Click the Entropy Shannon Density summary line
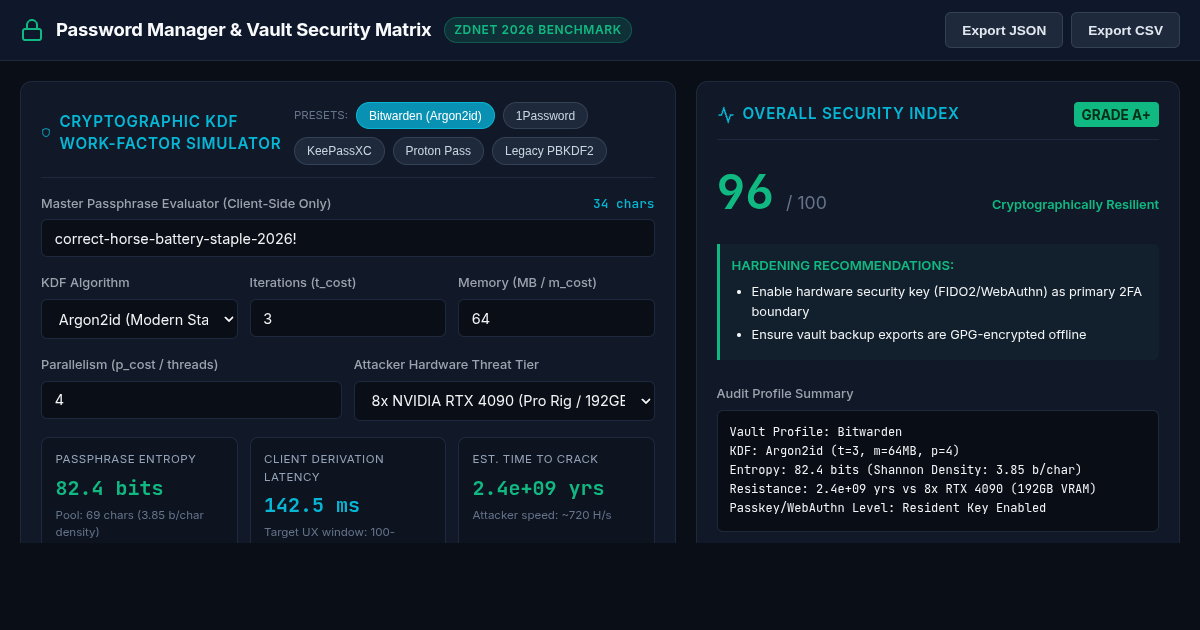 906,470
